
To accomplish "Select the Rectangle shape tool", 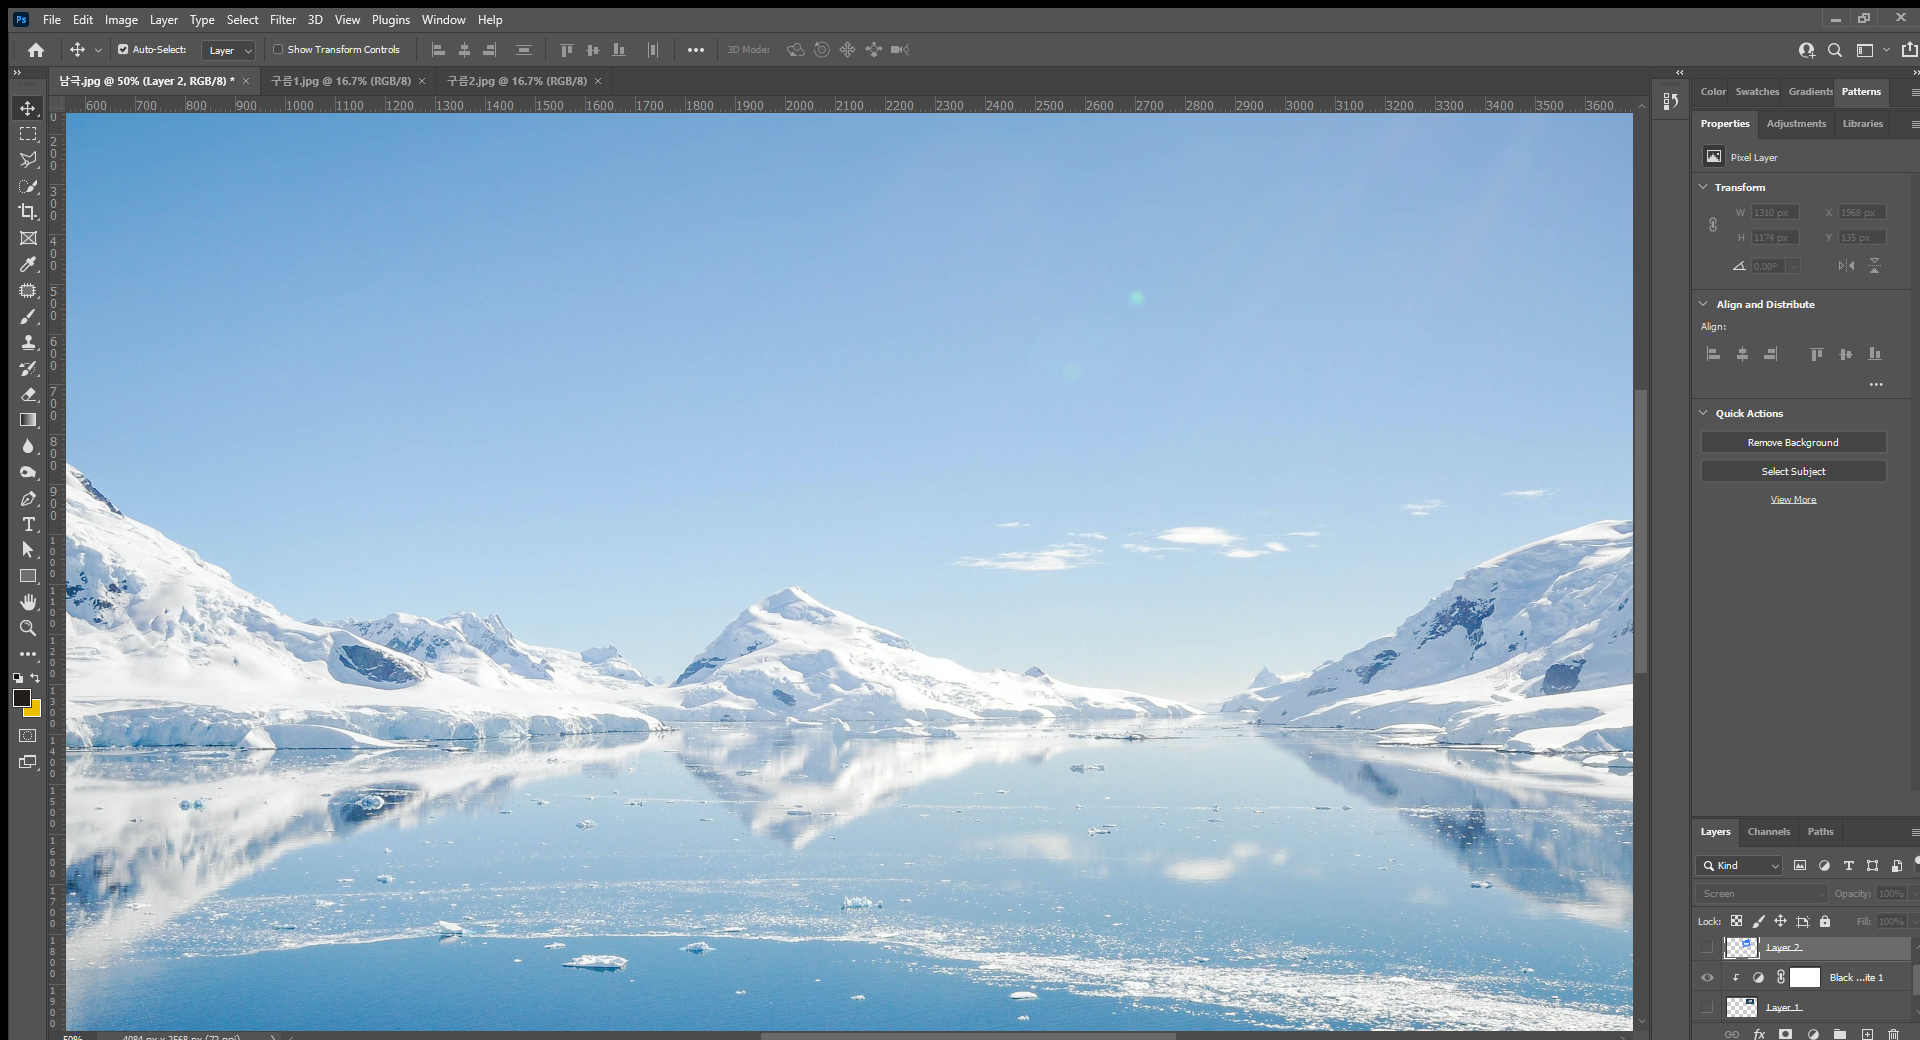I will tap(28, 576).
